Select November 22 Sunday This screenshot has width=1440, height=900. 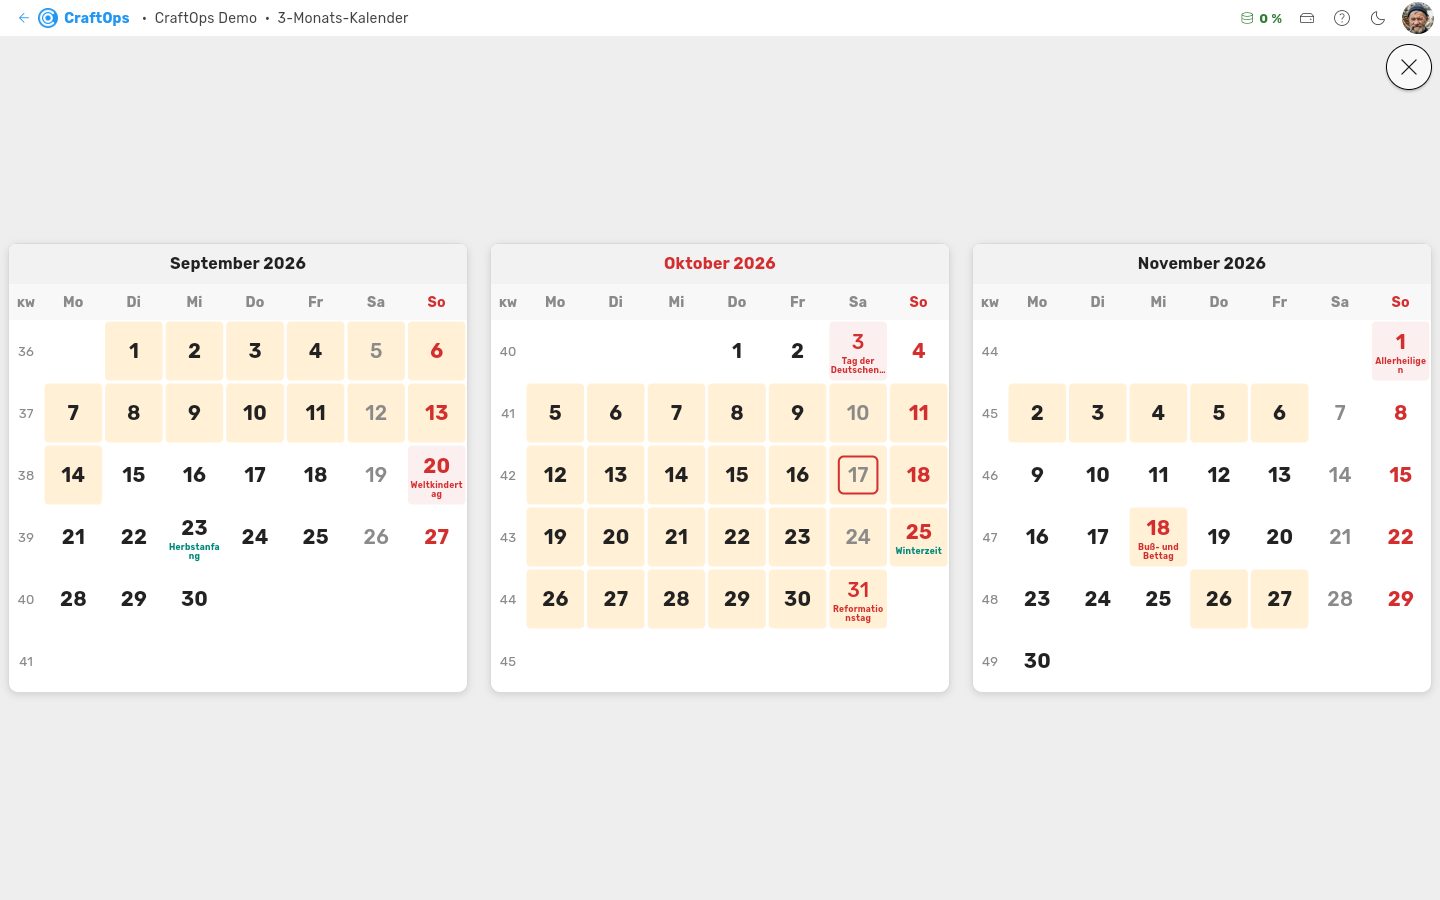coord(1401,537)
